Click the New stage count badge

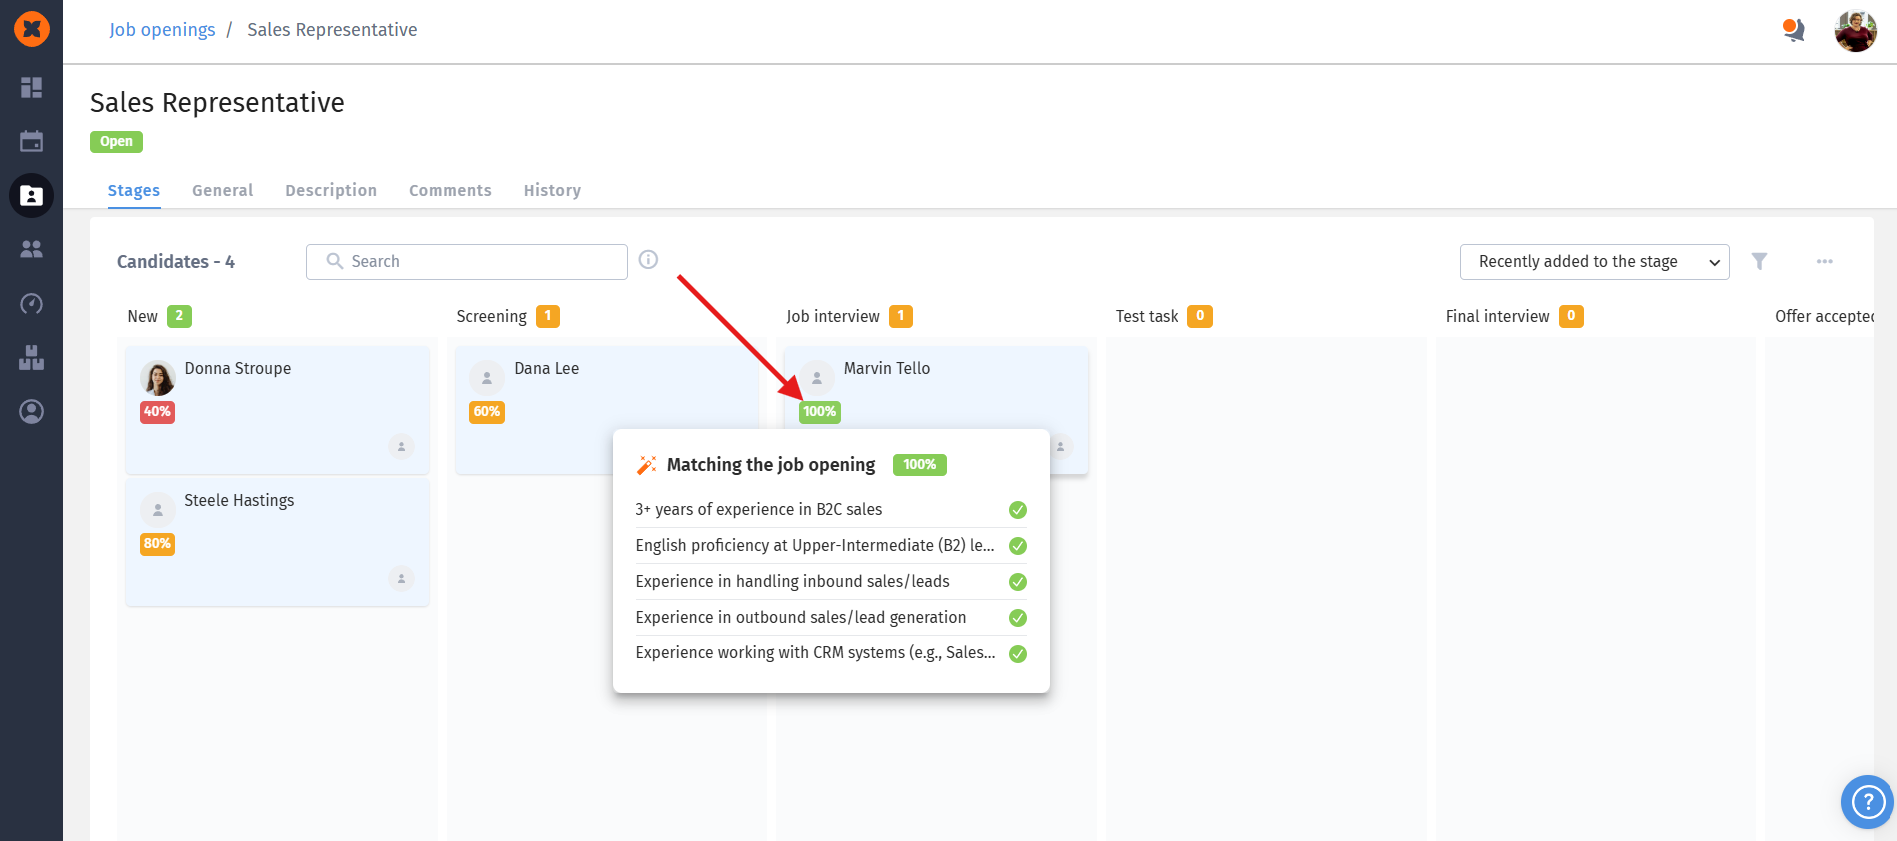click(x=180, y=316)
